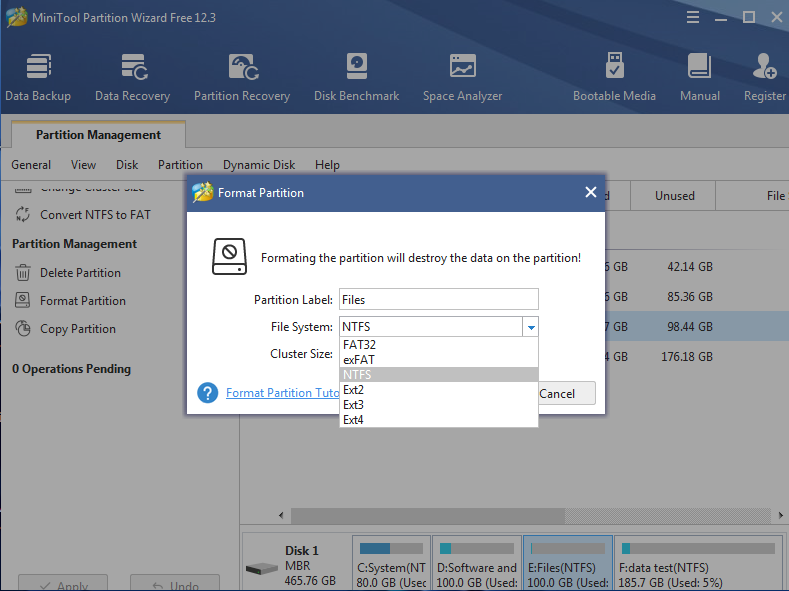Screen dimensions: 789x591
Task: Click the Register icon
Action: click(764, 66)
